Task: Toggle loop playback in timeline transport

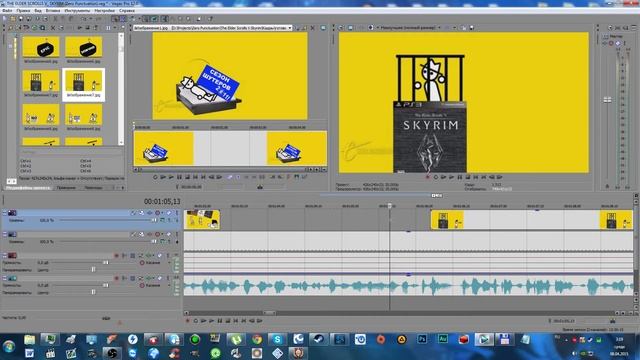Action: pos(196,321)
